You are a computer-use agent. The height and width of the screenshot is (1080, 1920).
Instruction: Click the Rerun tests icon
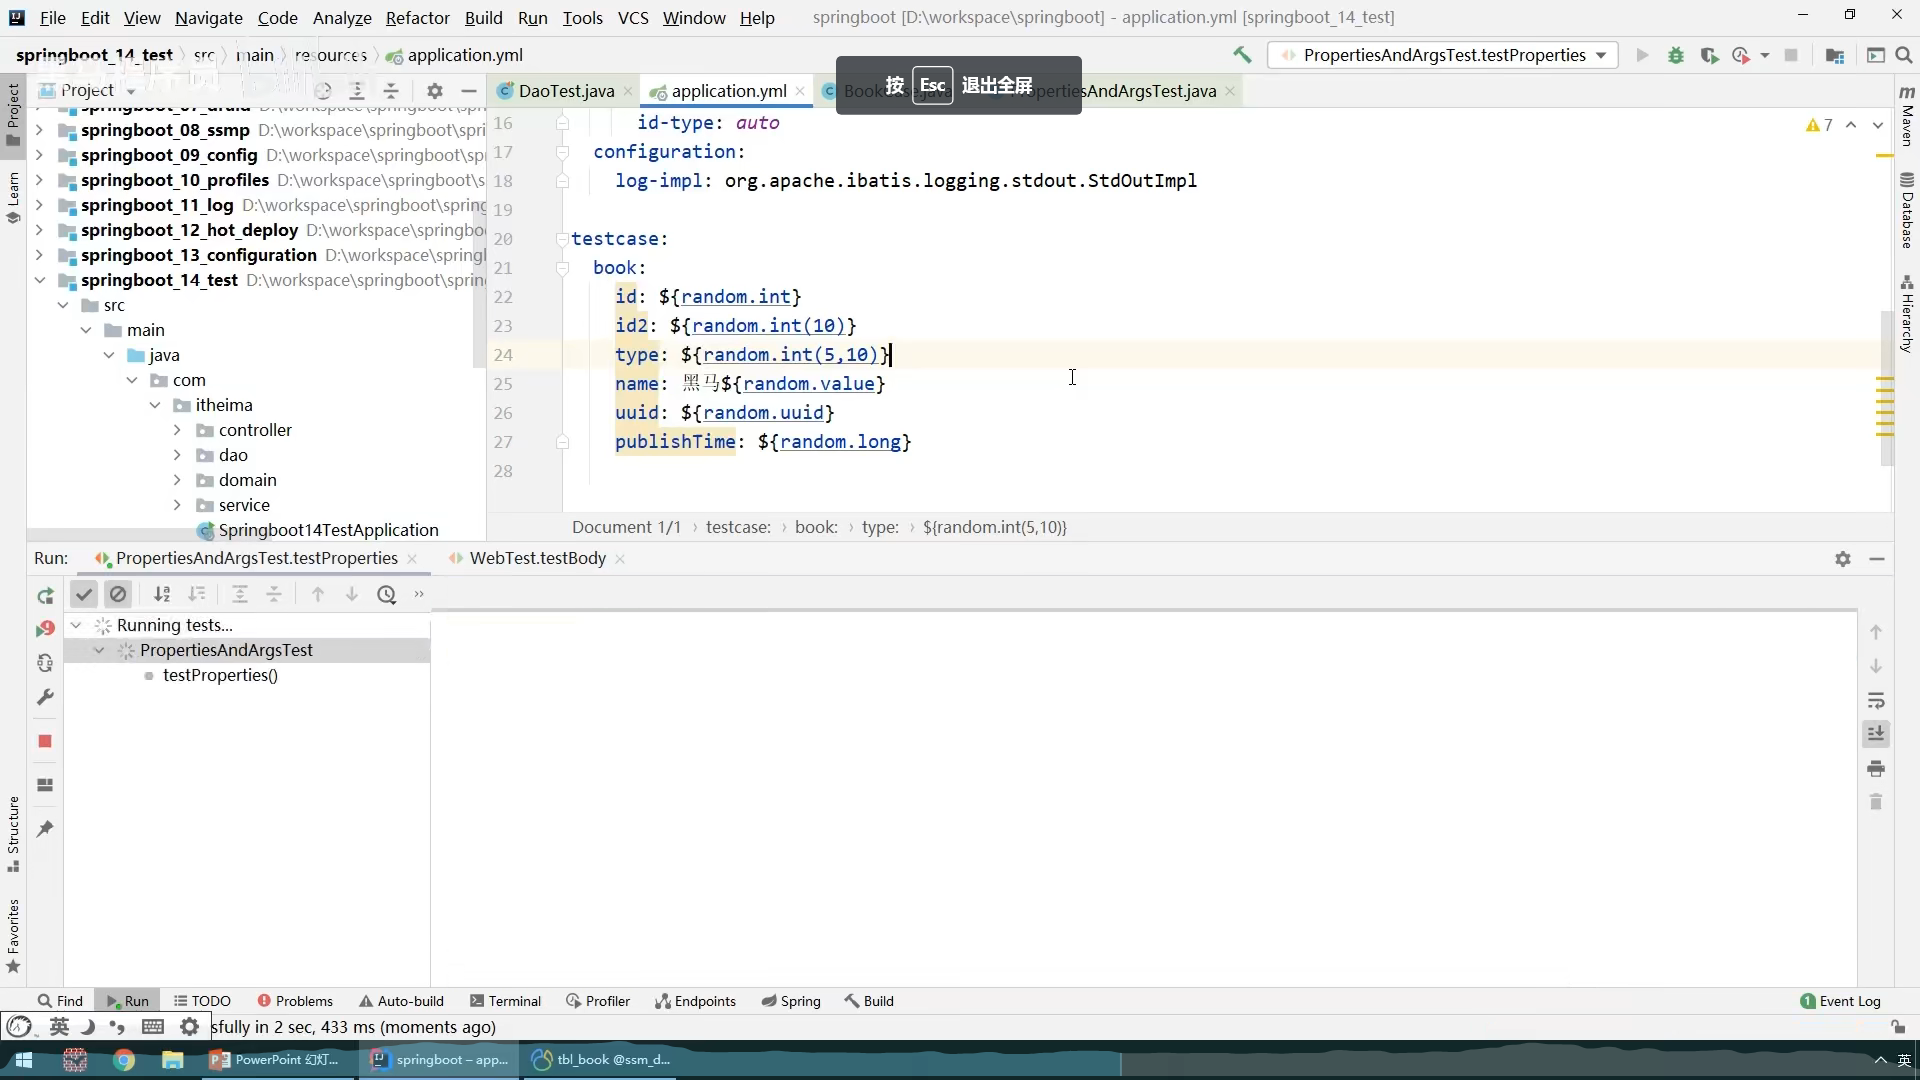45,596
